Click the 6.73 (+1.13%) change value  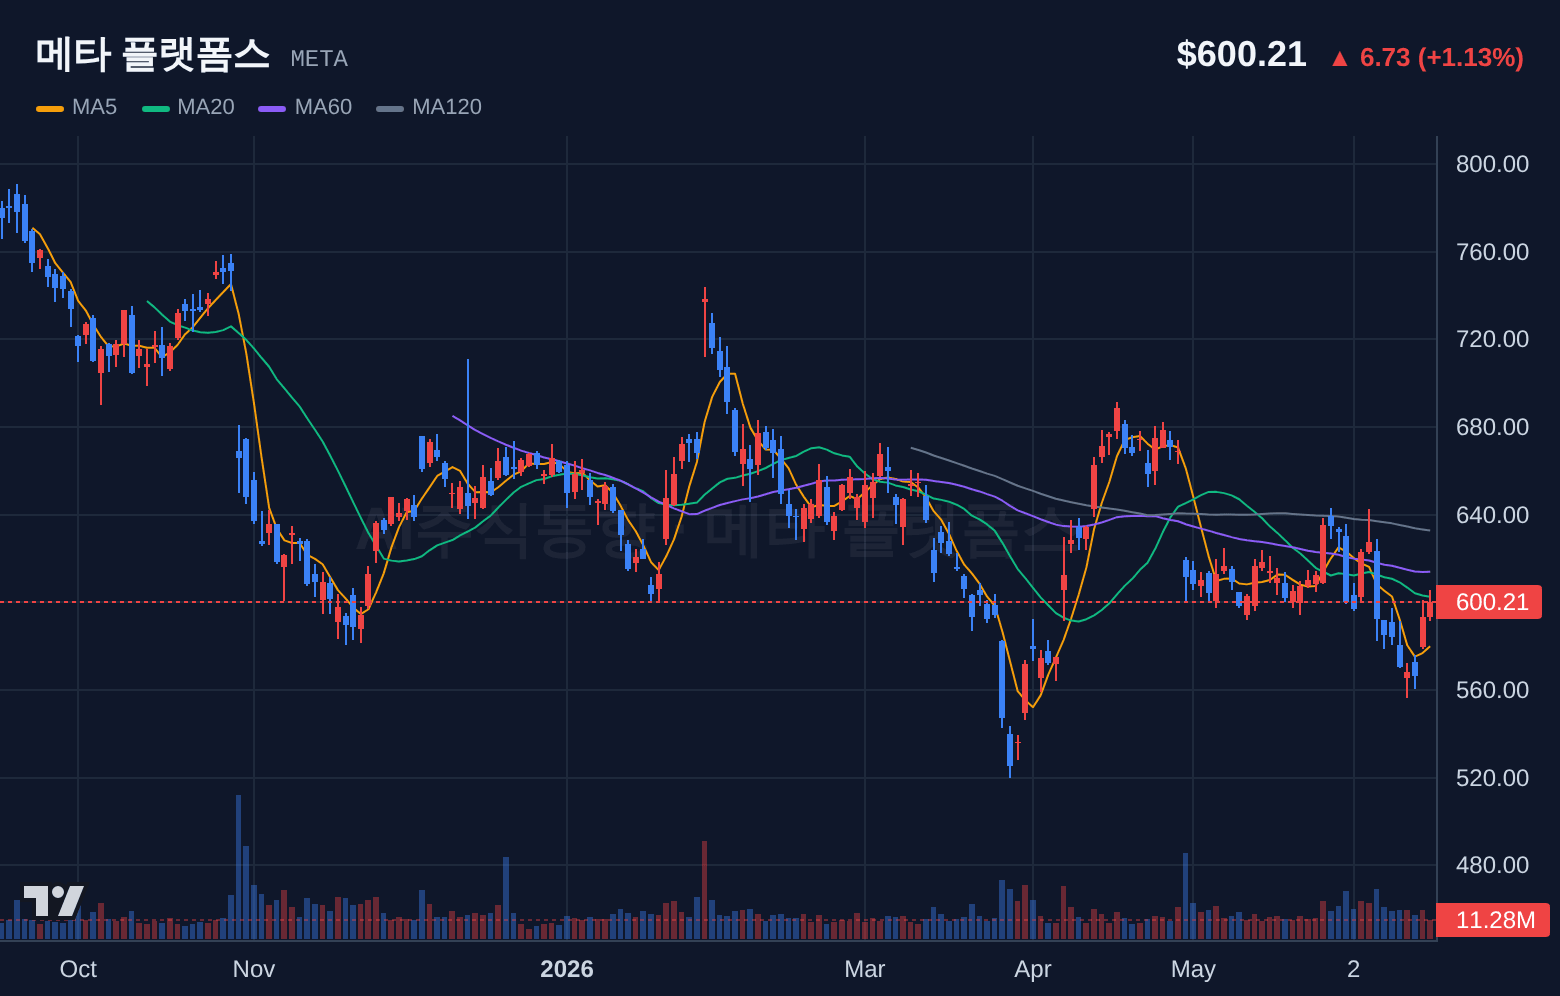click(1442, 58)
